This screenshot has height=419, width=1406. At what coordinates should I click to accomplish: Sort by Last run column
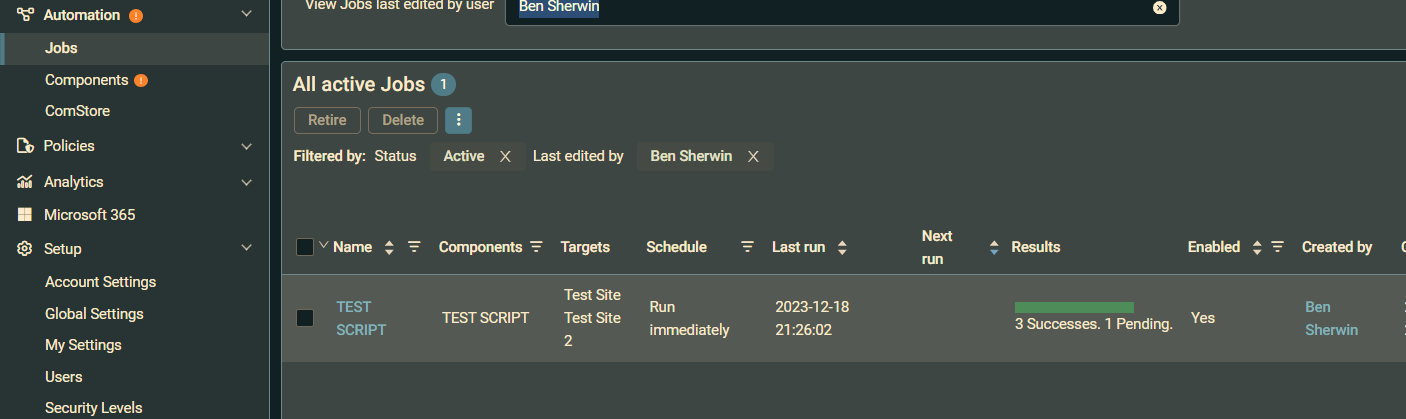pyautogui.click(x=842, y=247)
